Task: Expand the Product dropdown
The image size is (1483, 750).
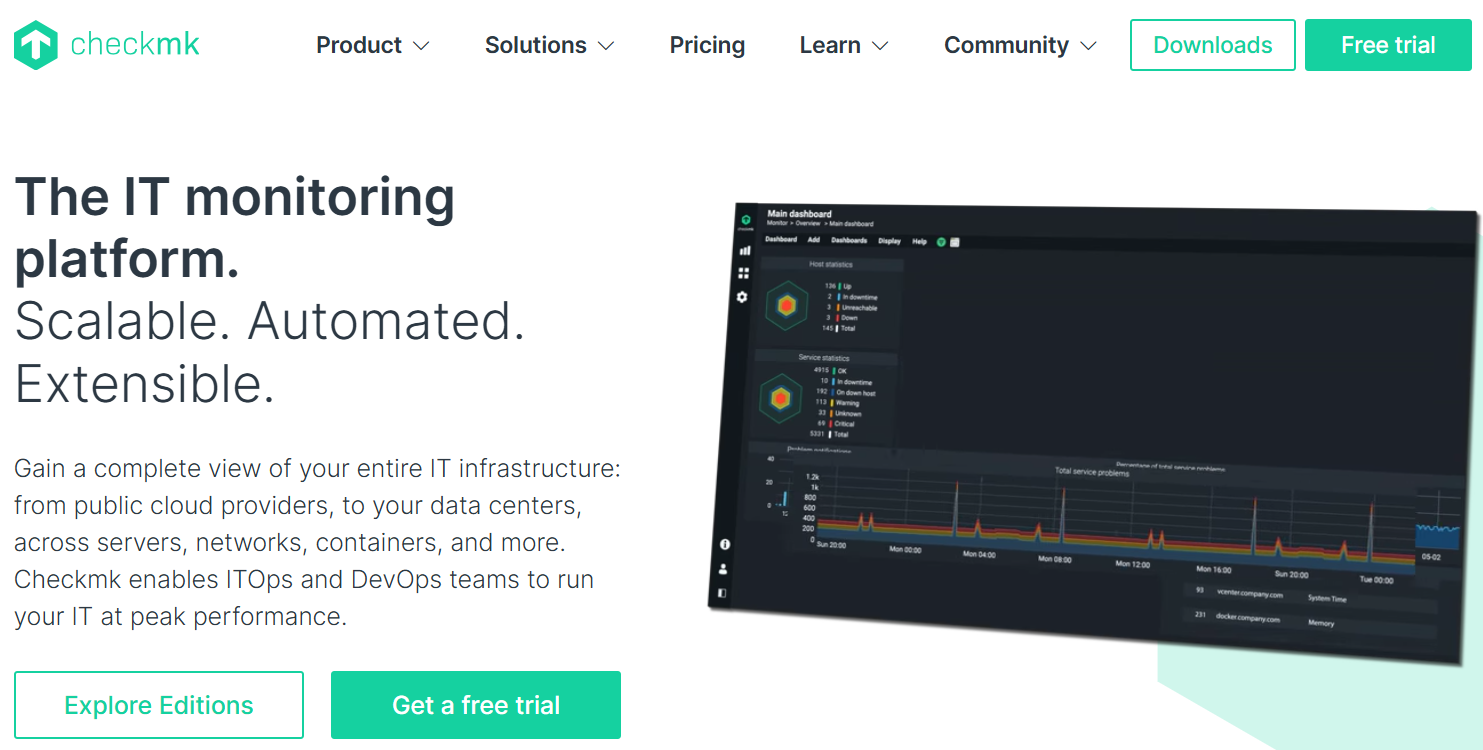Action: (372, 45)
